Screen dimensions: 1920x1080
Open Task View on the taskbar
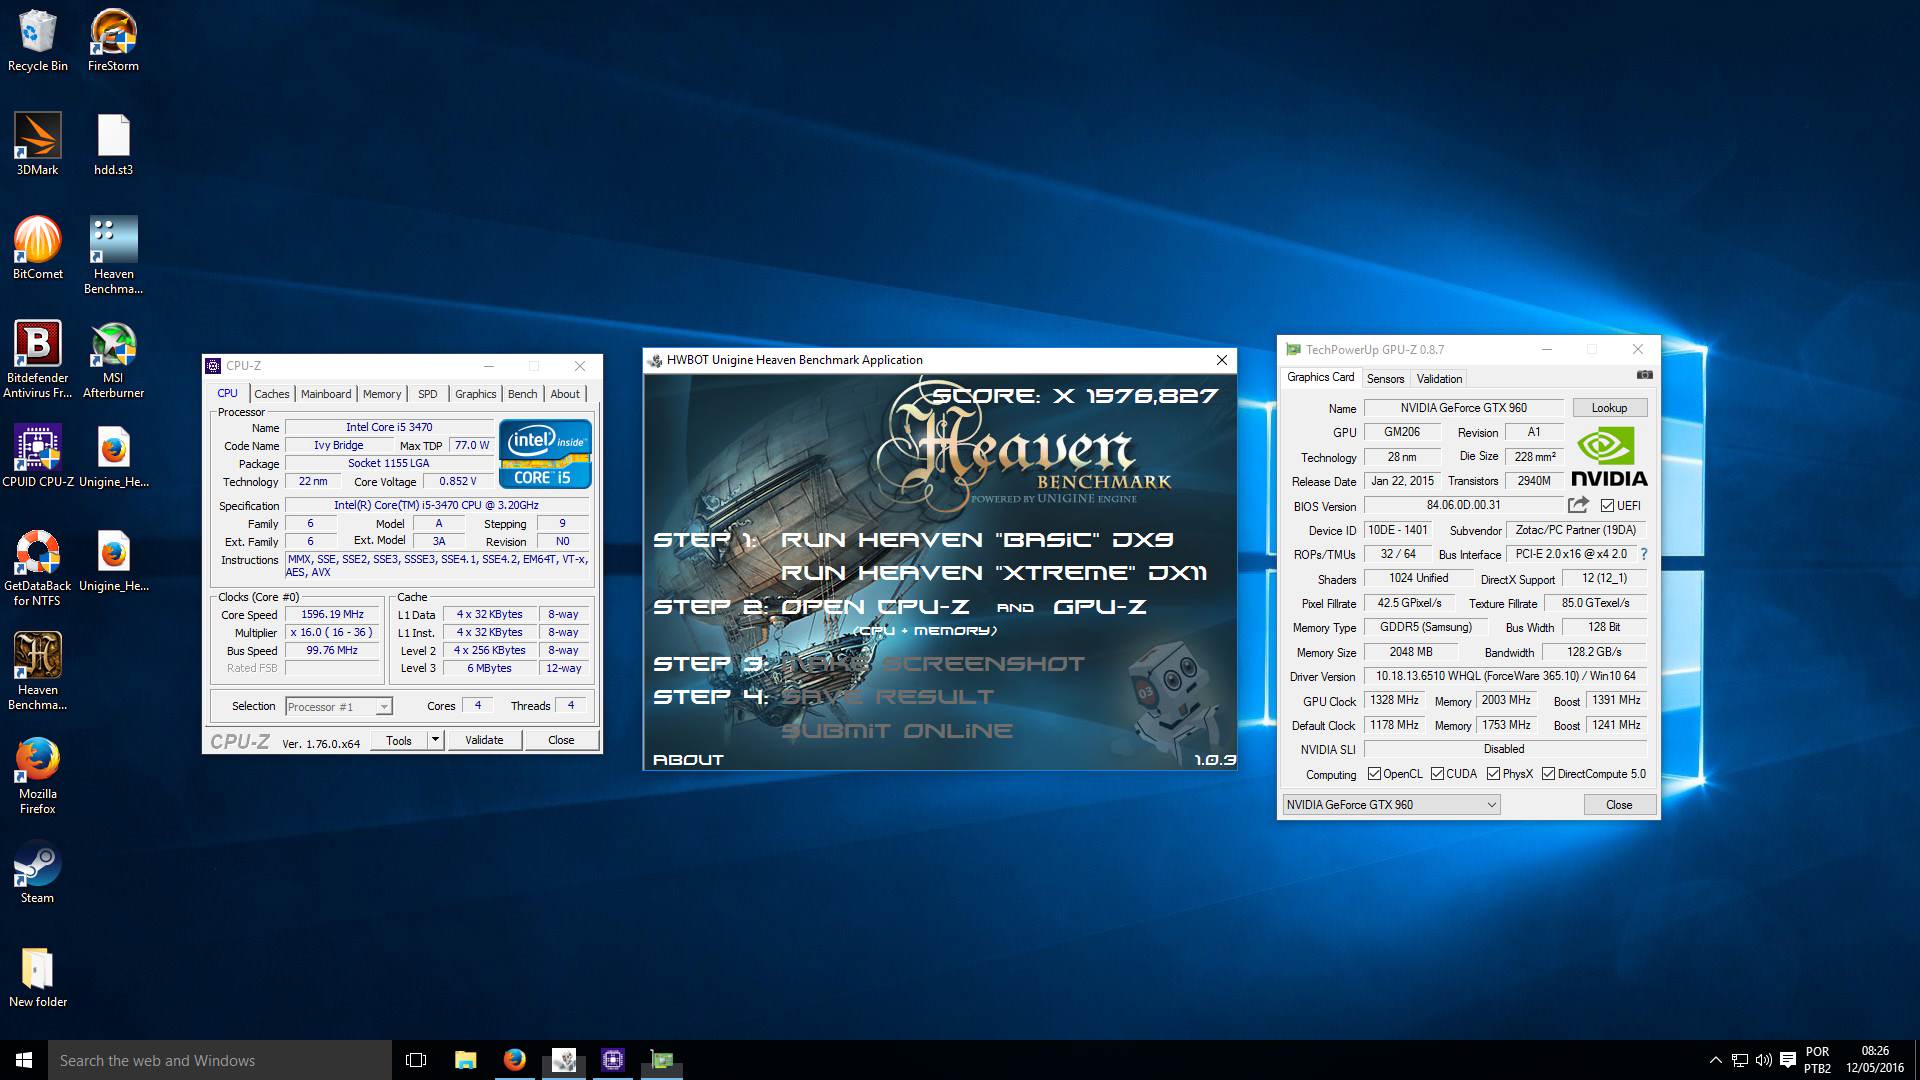(416, 1060)
